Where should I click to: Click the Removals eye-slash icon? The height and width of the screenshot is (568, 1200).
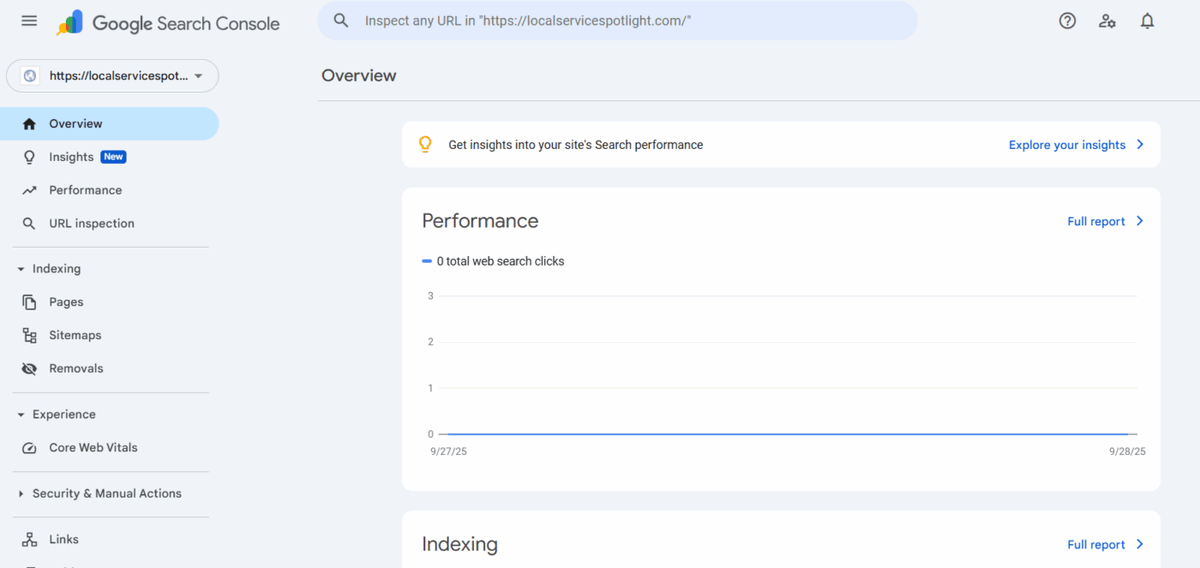coord(30,369)
